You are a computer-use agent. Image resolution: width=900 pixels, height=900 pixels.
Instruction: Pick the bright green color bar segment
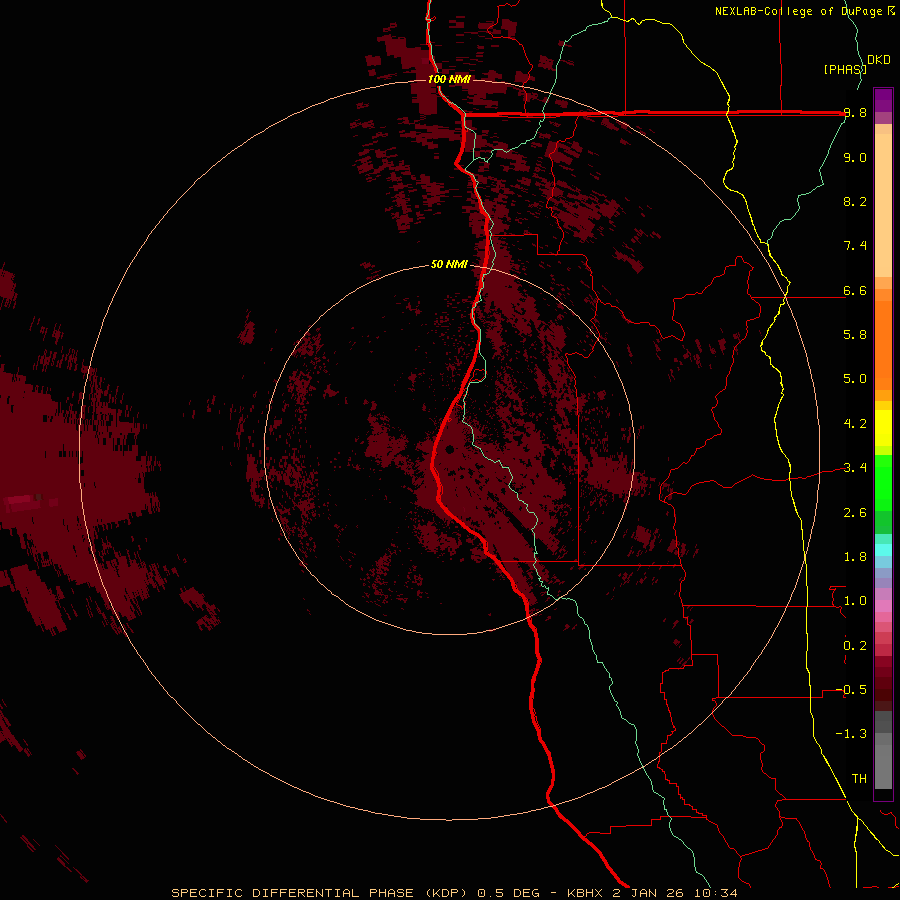(883, 483)
